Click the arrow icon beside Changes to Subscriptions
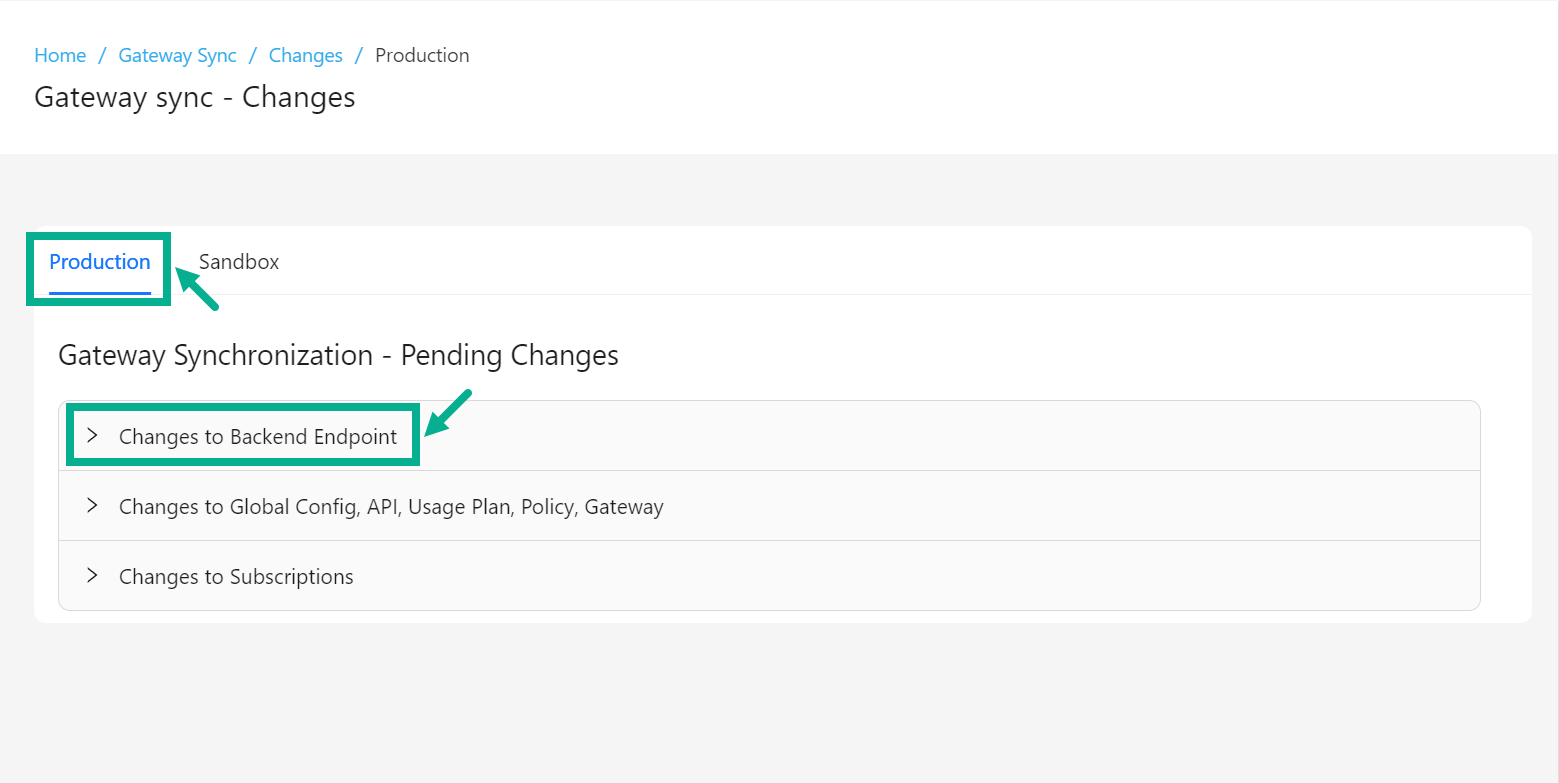This screenshot has height=783, width=1559. pos(92,576)
